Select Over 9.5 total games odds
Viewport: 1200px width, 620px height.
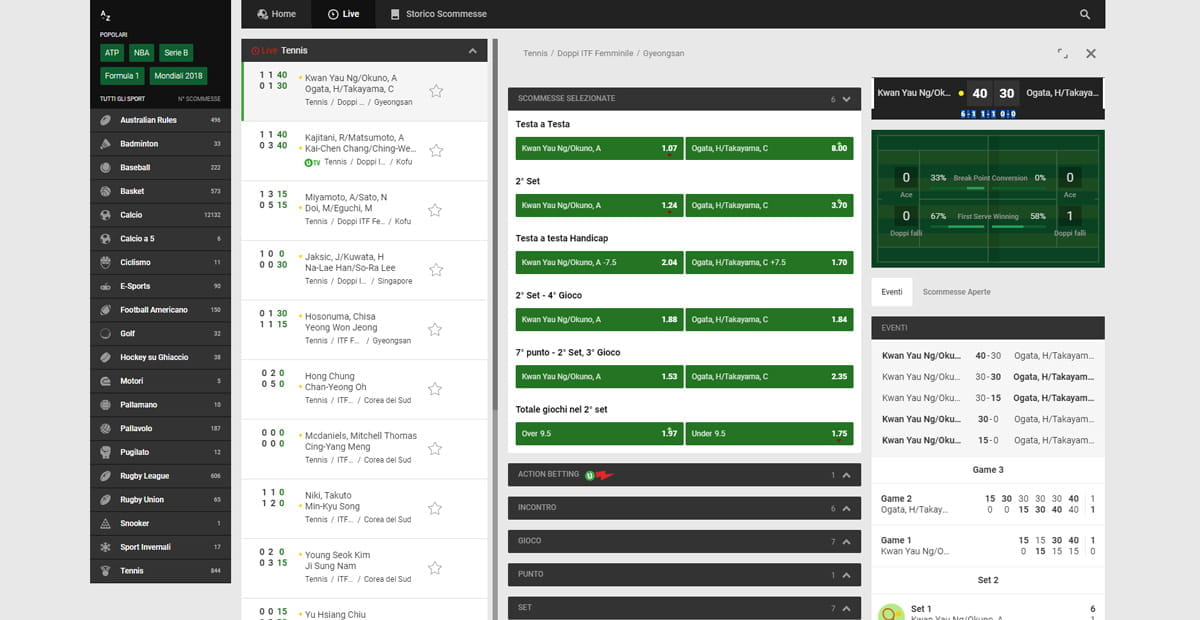[x=599, y=433]
